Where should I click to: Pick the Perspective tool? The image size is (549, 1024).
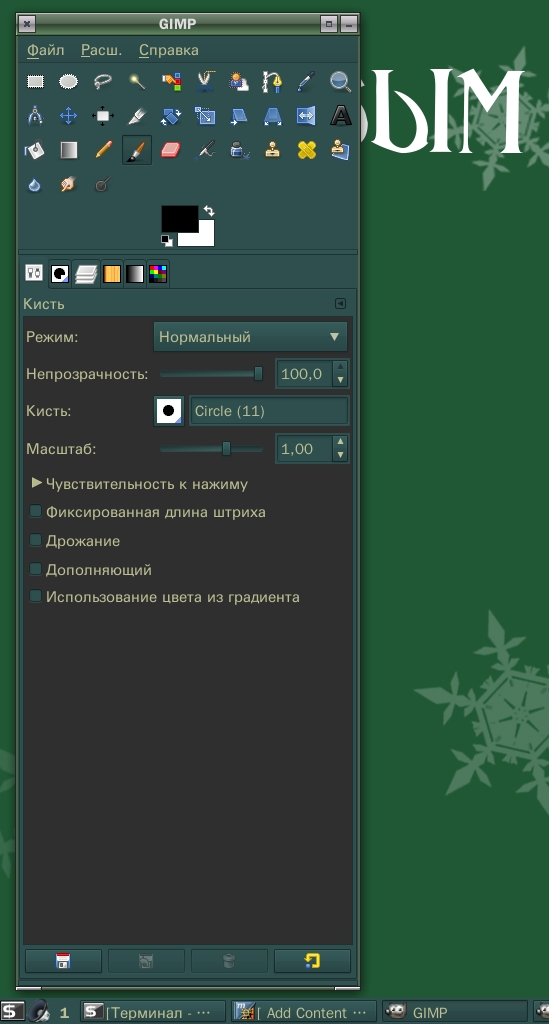pyautogui.click(x=272, y=116)
